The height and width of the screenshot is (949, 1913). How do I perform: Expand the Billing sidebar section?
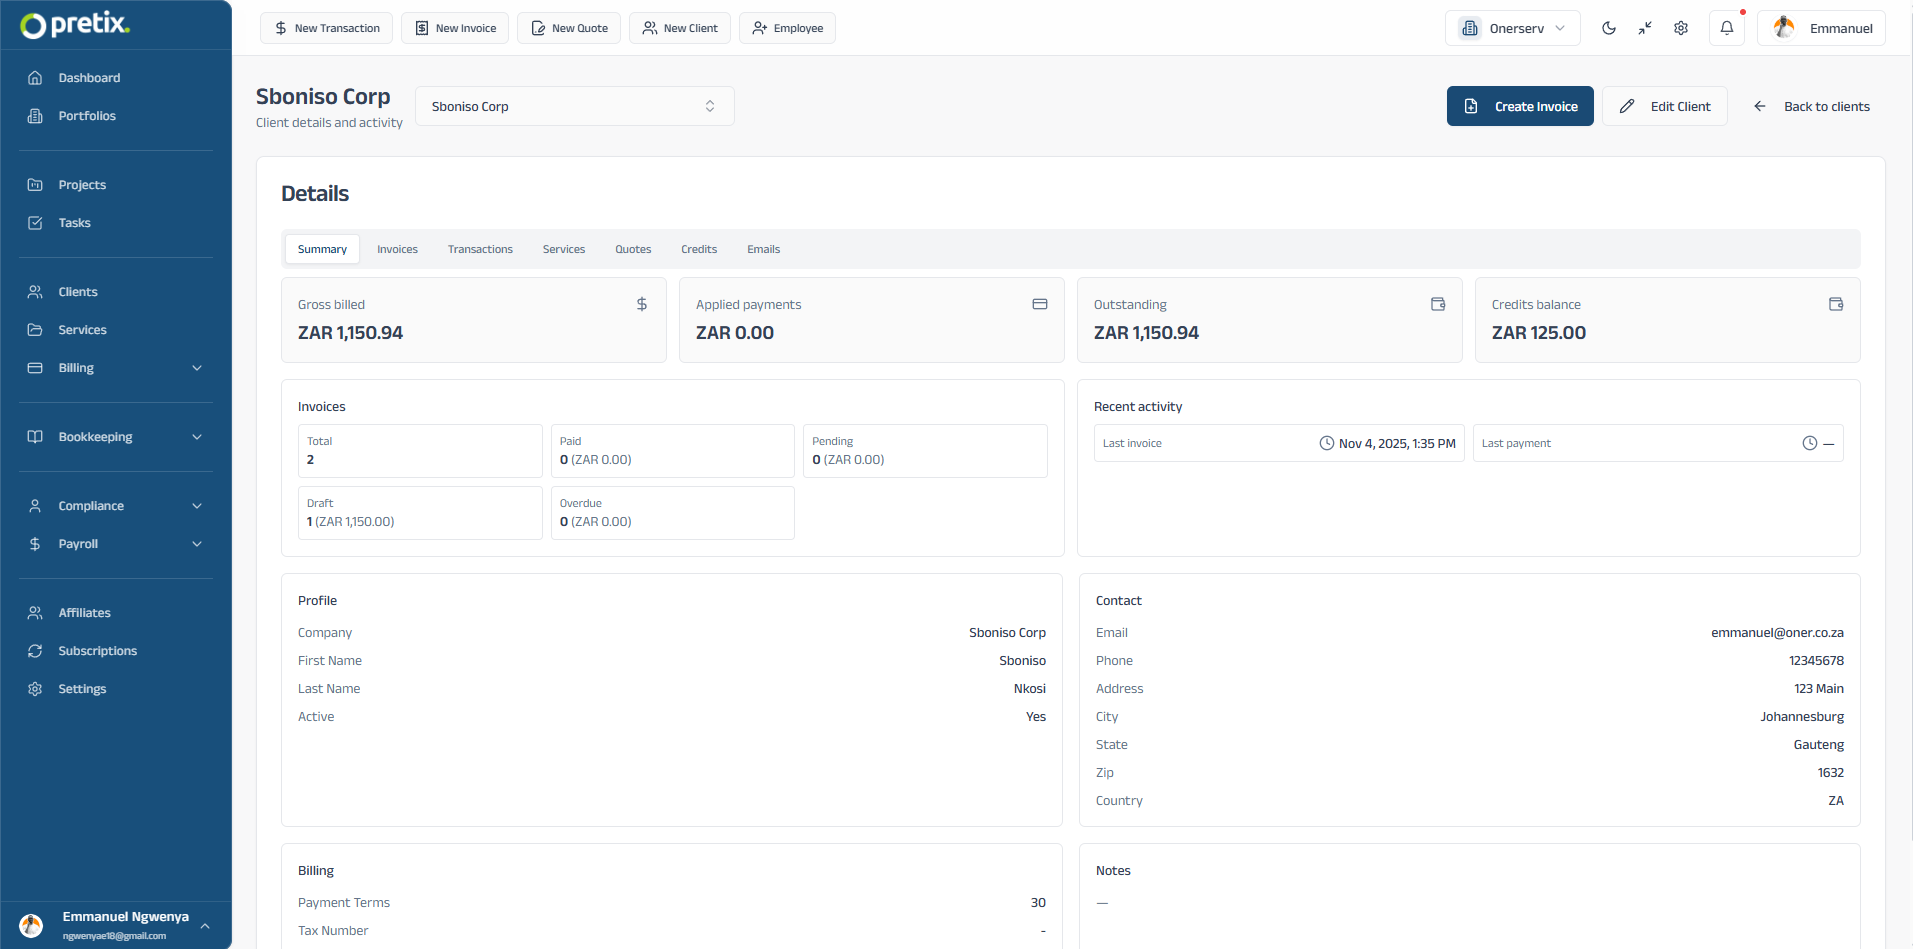pos(115,368)
